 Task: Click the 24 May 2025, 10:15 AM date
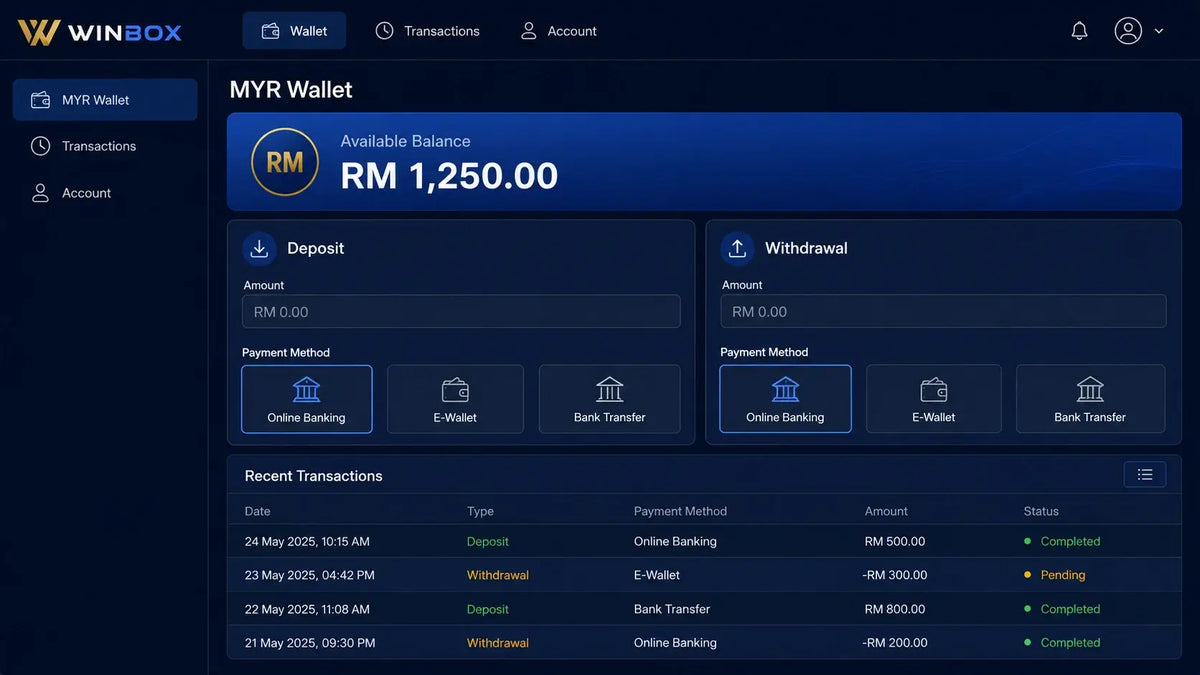pos(307,541)
